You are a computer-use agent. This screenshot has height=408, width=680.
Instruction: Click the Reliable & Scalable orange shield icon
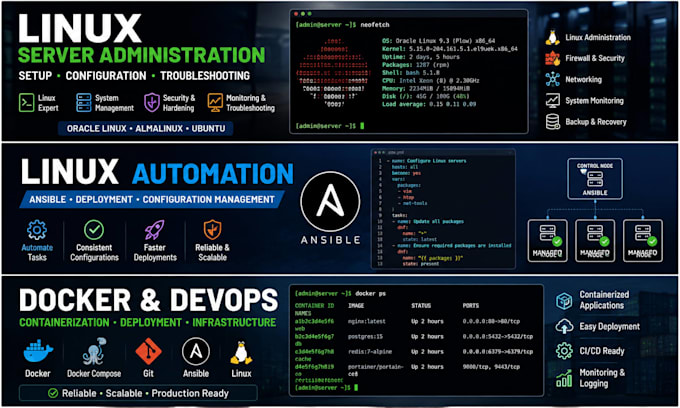tap(212, 230)
